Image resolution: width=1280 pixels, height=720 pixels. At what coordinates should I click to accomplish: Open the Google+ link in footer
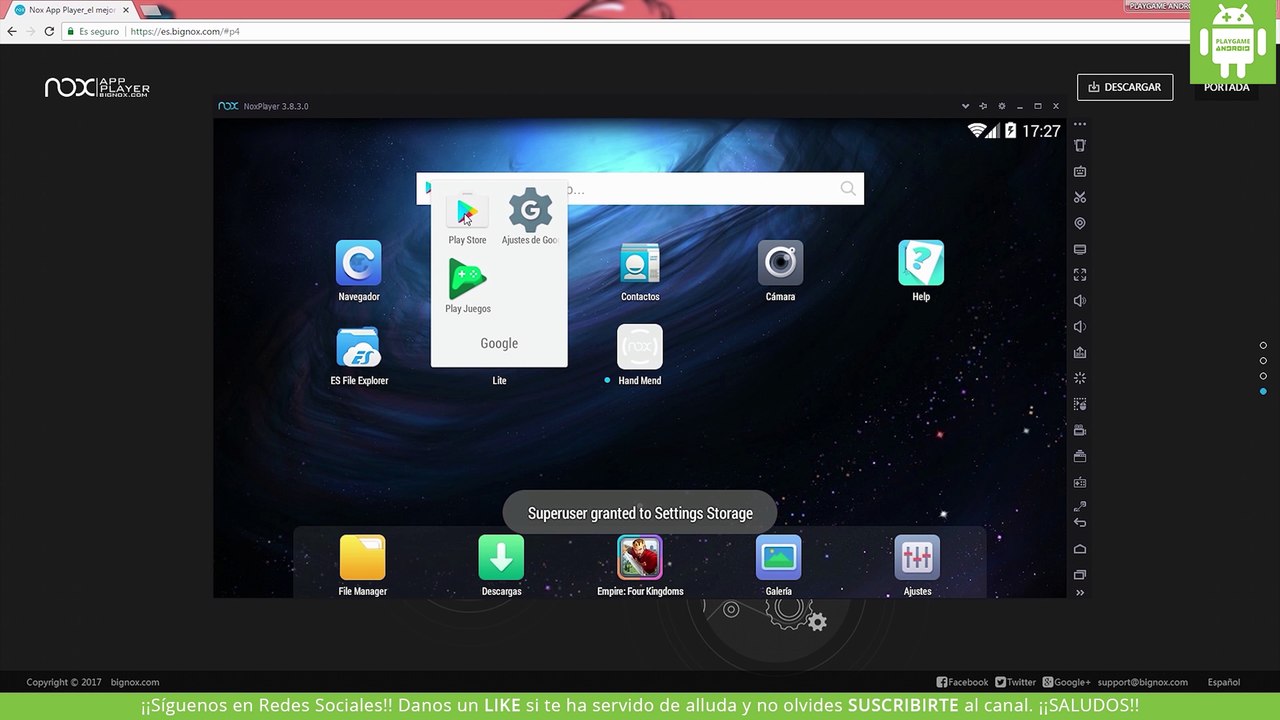click(1067, 682)
